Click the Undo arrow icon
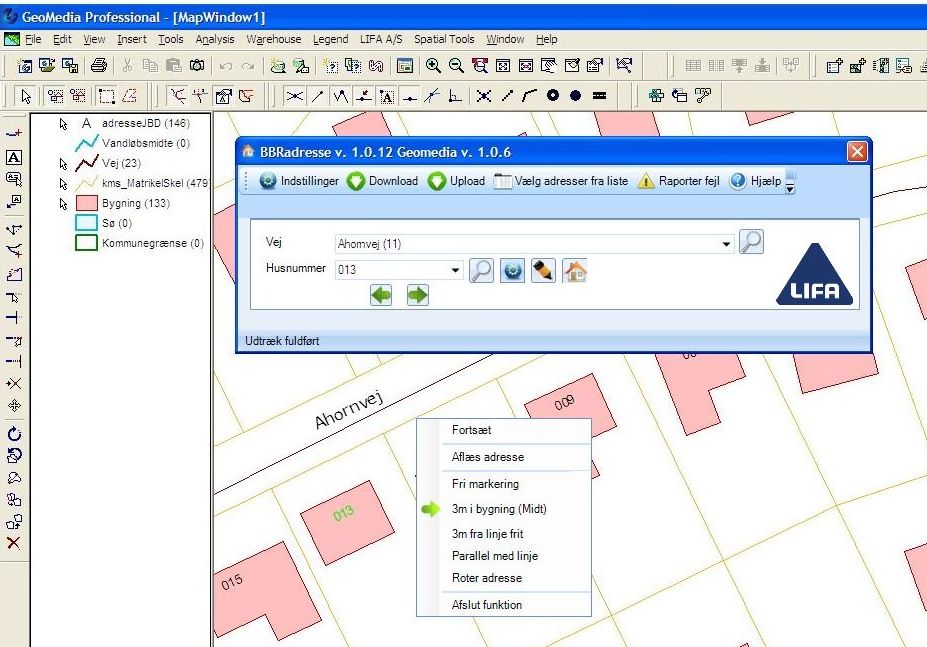Screen dimensions: 927x647 225,66
